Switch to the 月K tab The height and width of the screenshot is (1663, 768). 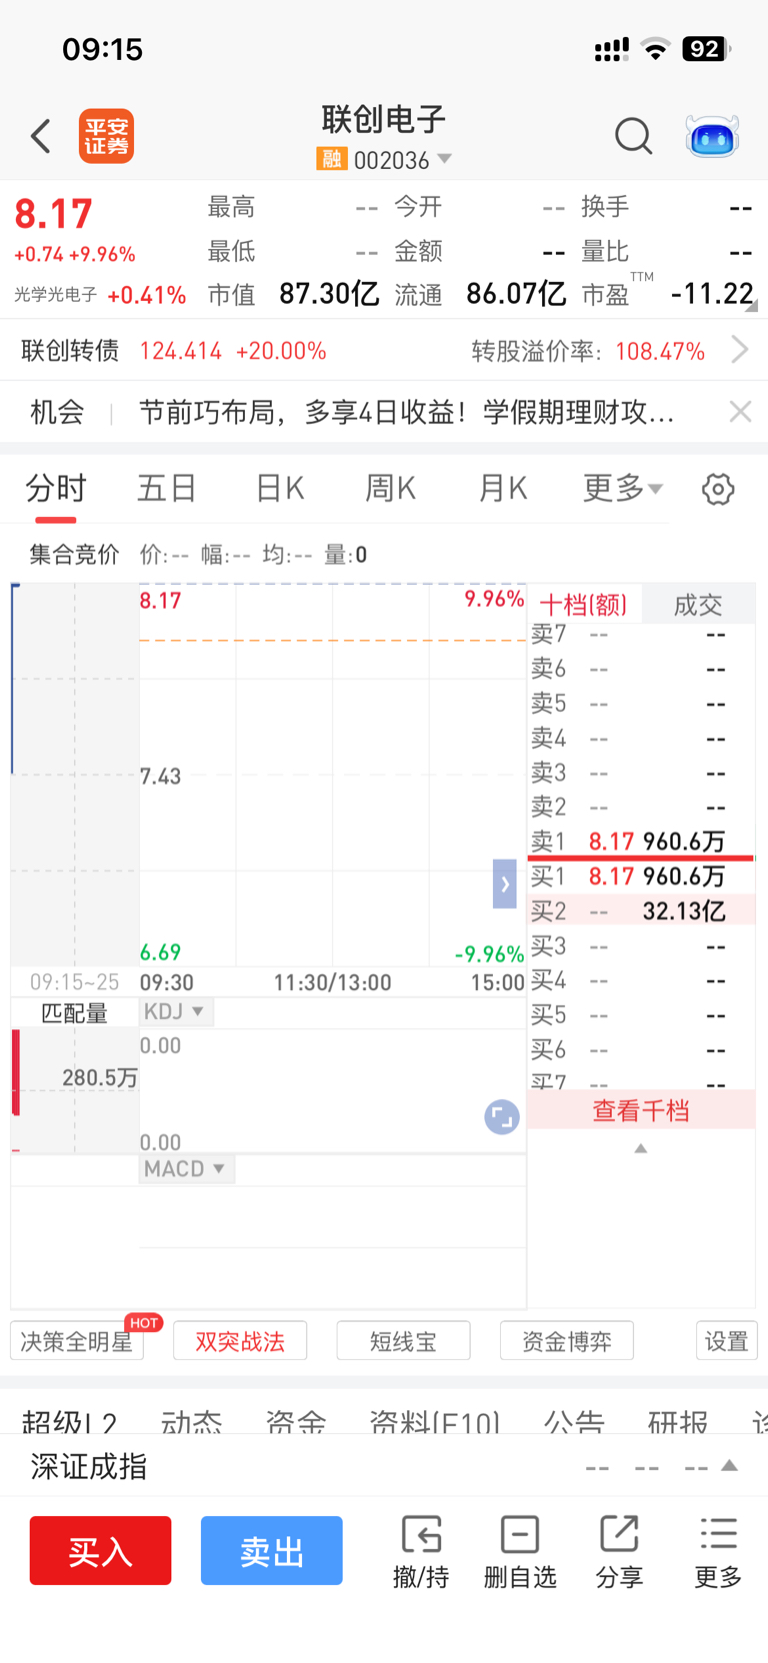[x=502, y=488]
